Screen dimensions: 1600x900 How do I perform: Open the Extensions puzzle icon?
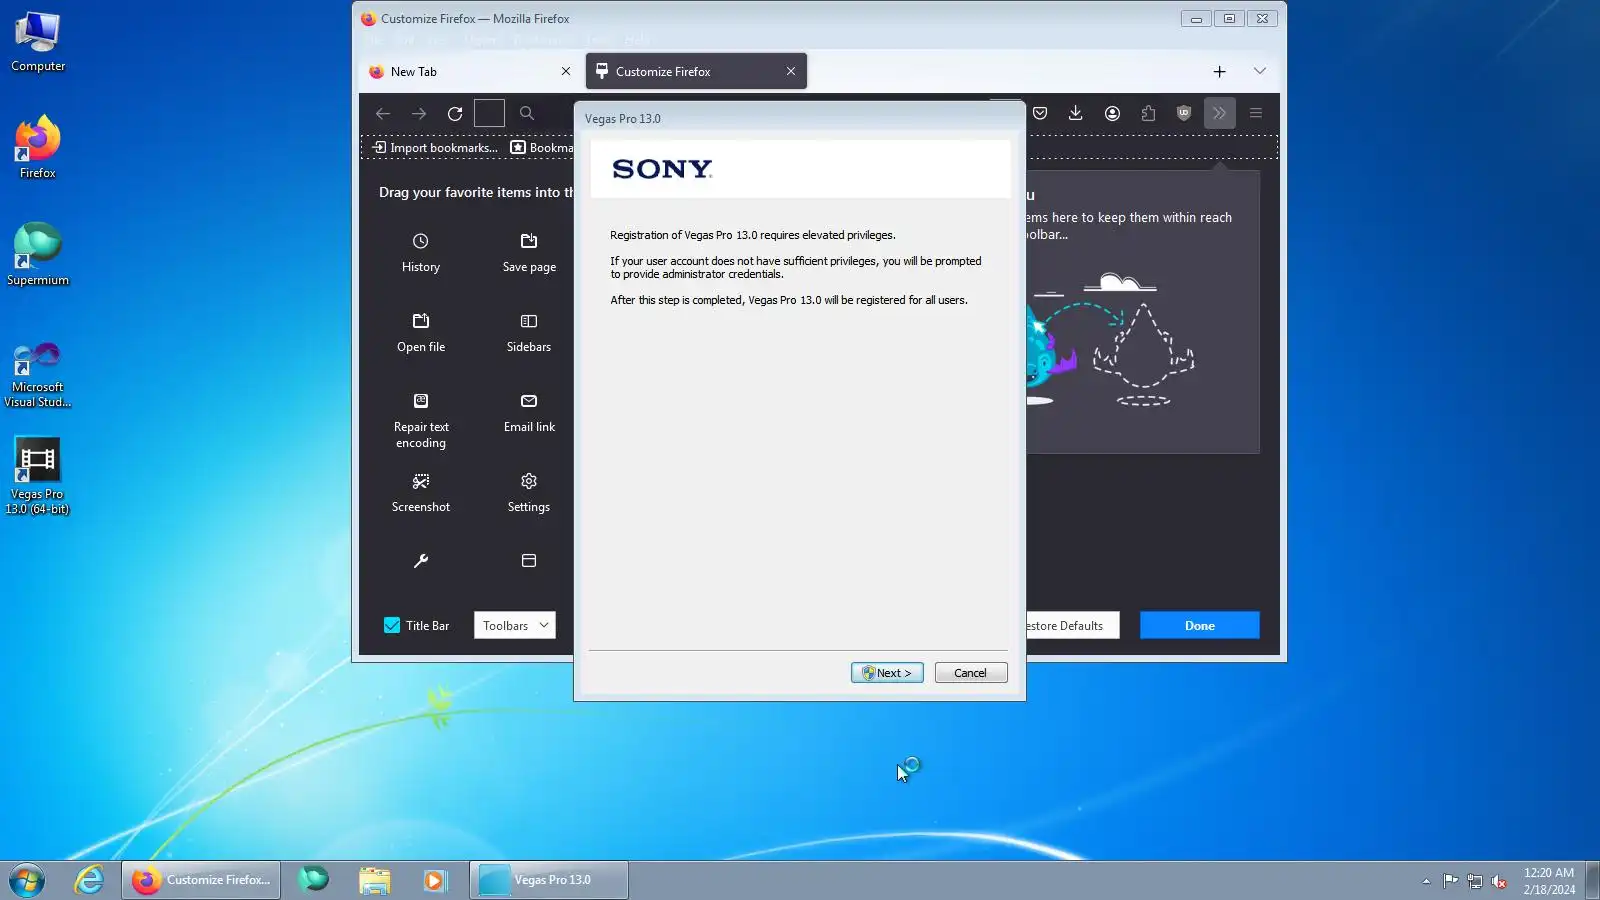click(x=1148, y=113)
